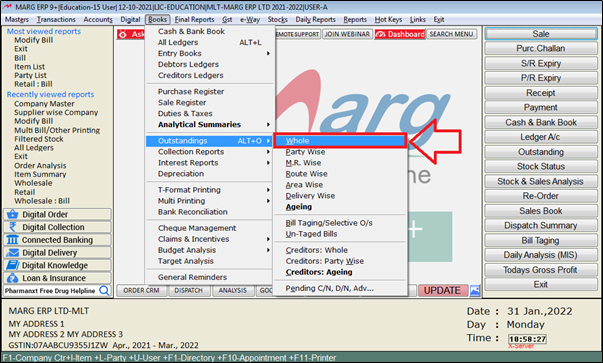
Task: Click the Loan & Insurance icon
Action: pos(12,278)
